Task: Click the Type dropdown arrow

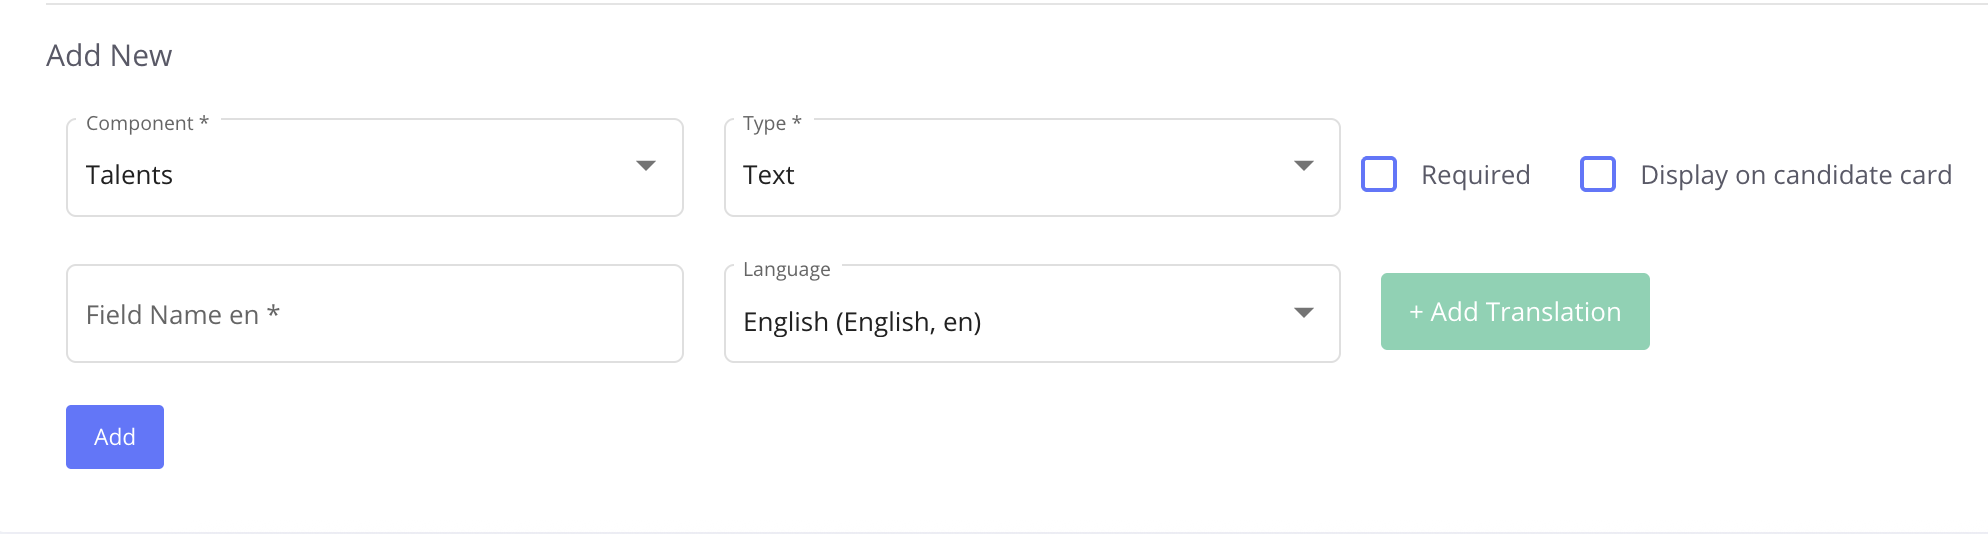Action: [x=1303, y=166]
